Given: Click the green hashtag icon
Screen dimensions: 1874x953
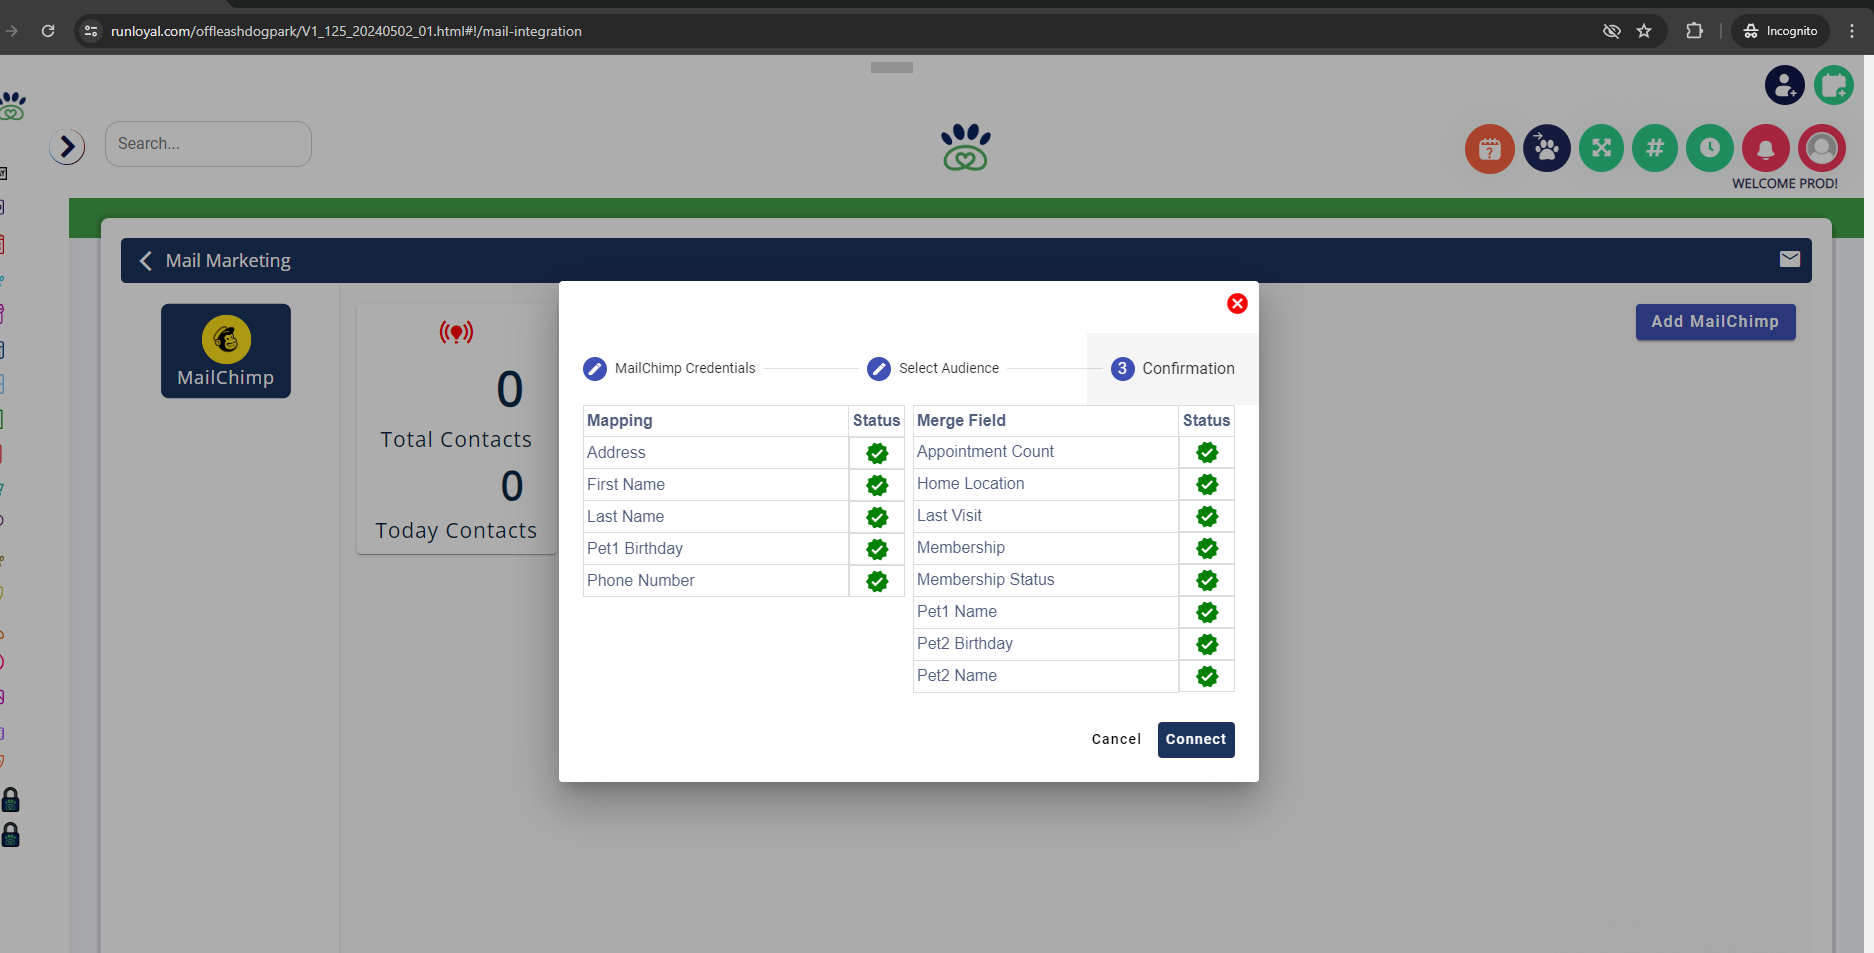Looking at the screenshot, I should pyautogui.click(x=1655, y=148).
